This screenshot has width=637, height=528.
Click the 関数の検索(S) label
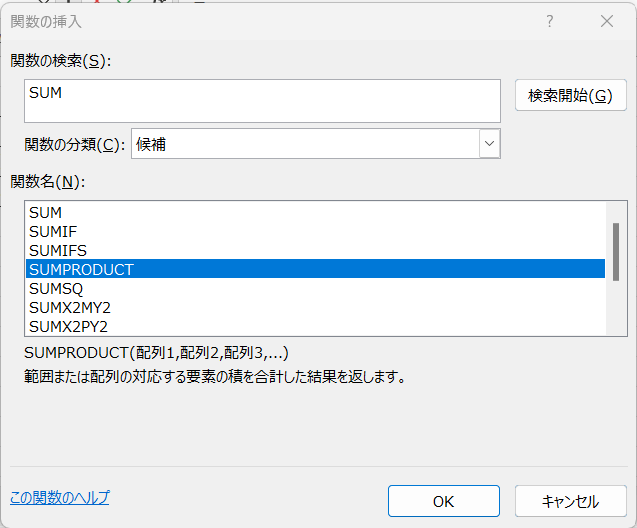(x=59, y=61)
